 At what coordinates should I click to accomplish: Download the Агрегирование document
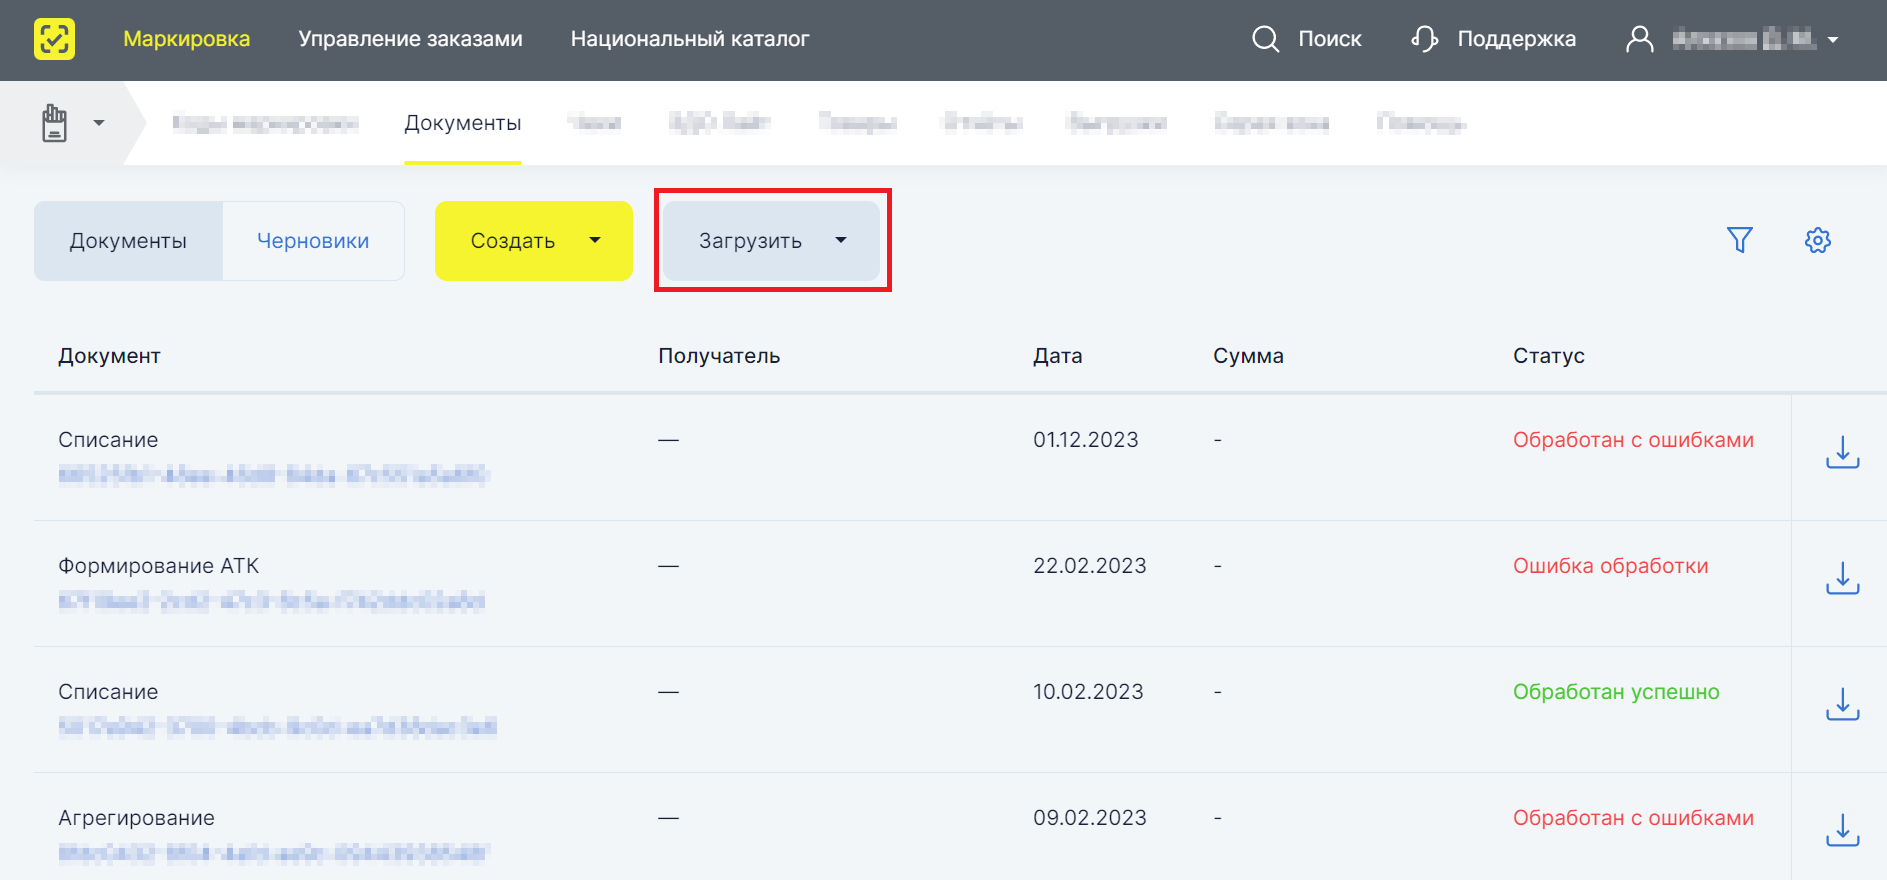tap(1842, 831)
